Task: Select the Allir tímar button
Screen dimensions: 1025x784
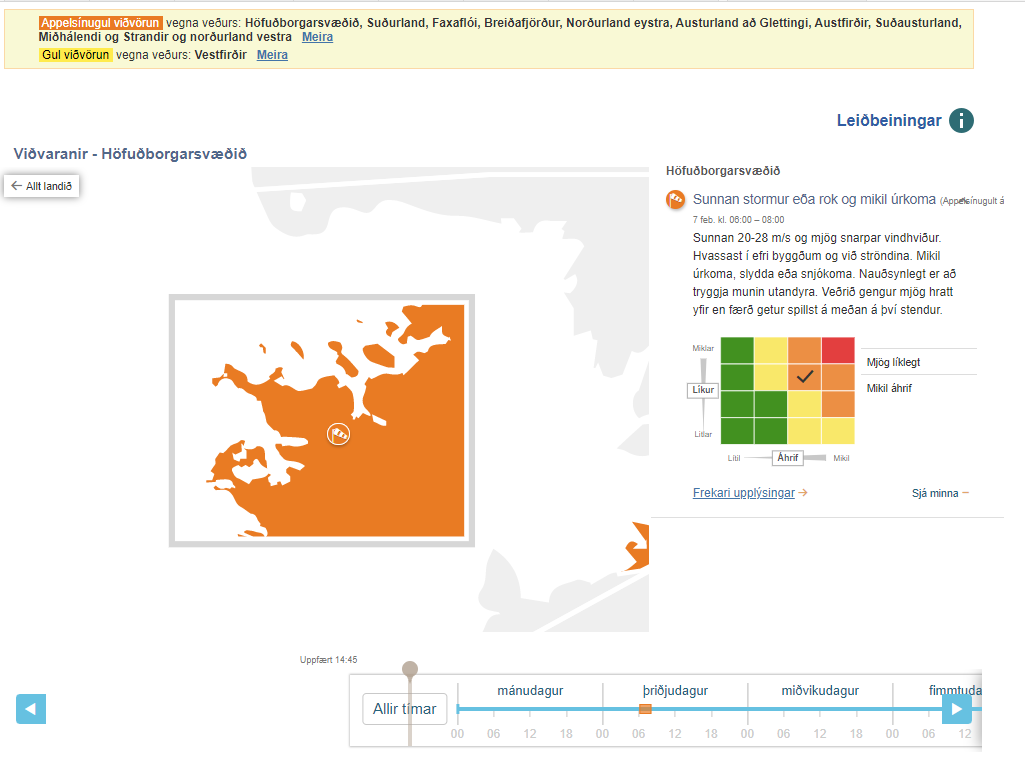Action: 404,709
